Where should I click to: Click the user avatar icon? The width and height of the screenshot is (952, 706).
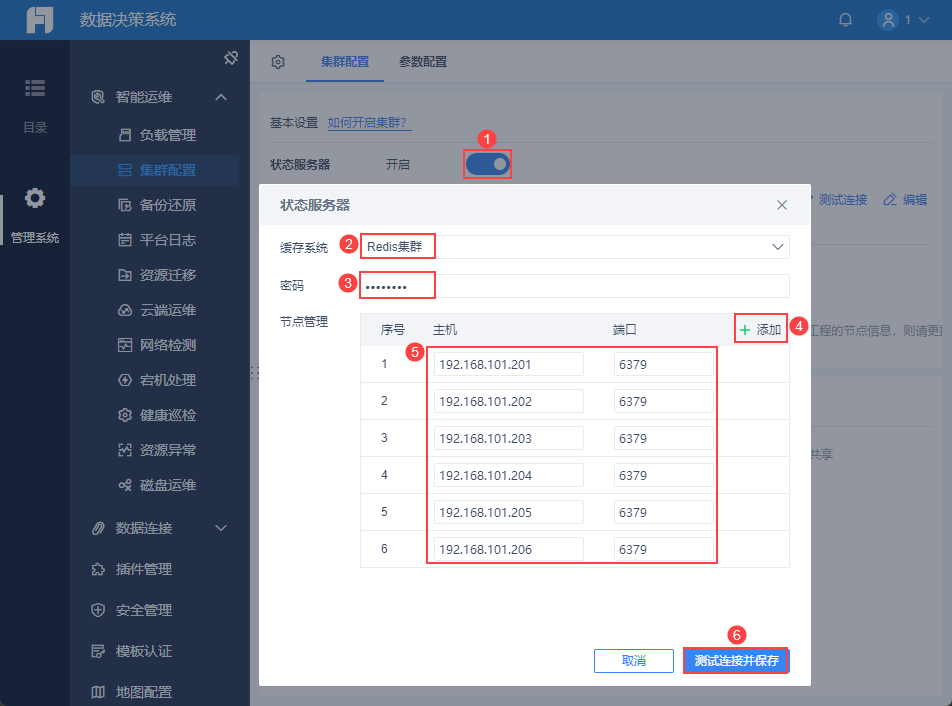pos(888,20)
